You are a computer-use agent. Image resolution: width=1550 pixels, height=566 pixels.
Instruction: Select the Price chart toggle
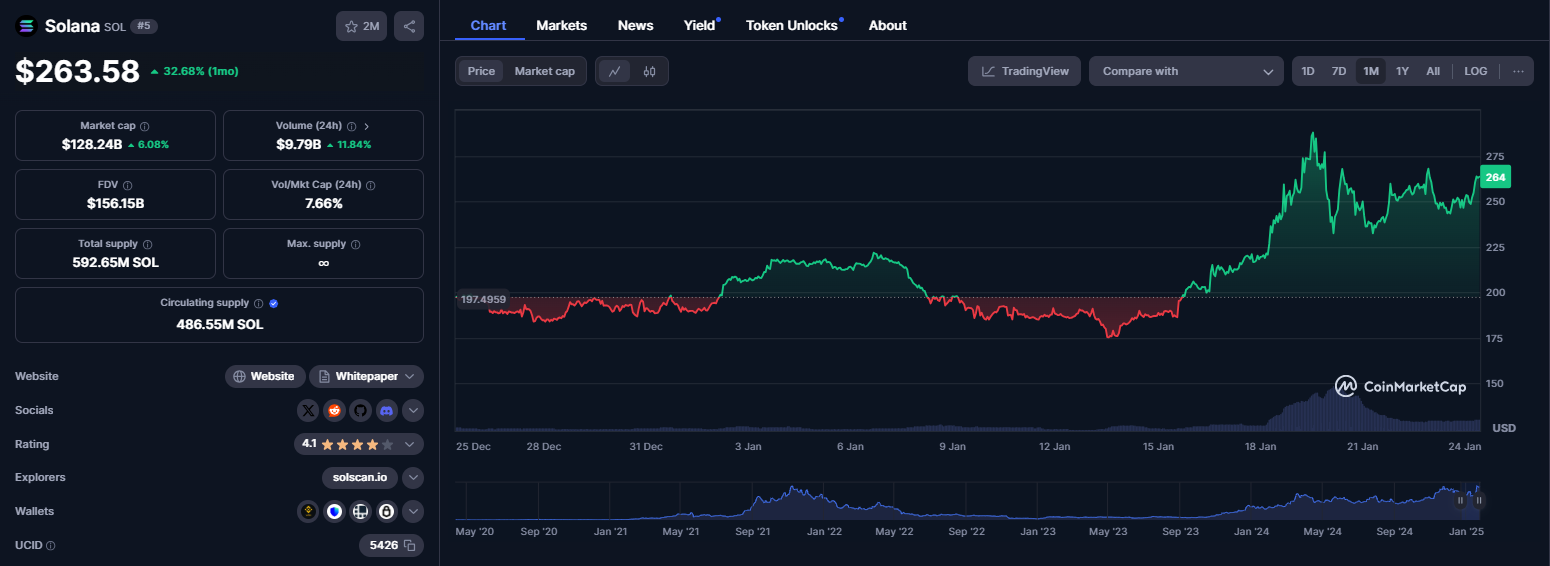481,71
